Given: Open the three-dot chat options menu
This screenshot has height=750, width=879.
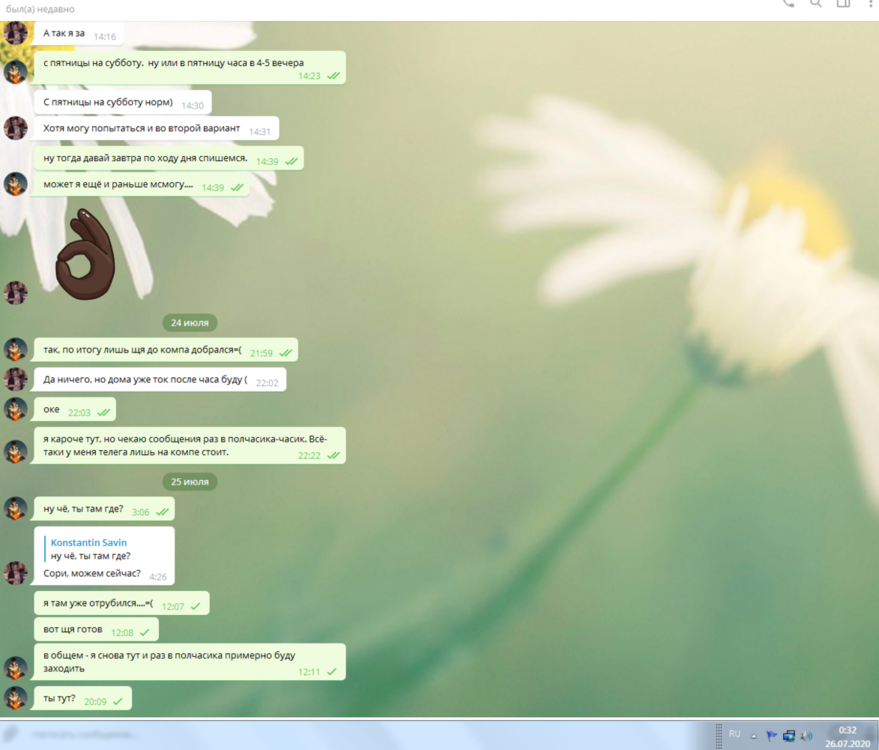Looking at the screenshot, I should coord(869,4).
